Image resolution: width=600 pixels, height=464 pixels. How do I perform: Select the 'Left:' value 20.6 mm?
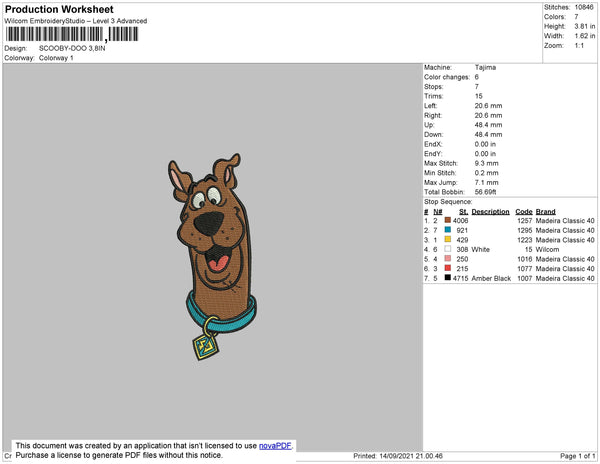tap(488, 106)
